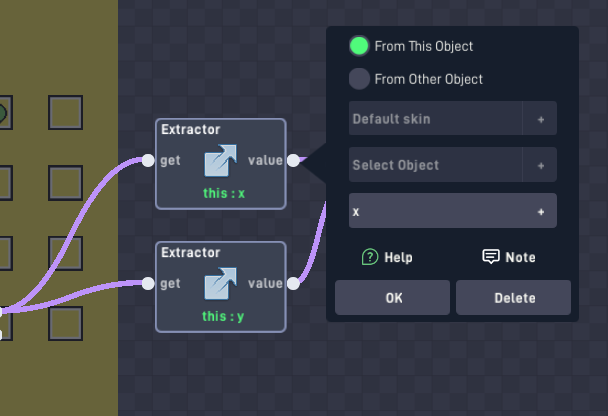Click the green this : x label
Image resolution: width=608 pixels, height=416 pixels.
click(224, 193)
